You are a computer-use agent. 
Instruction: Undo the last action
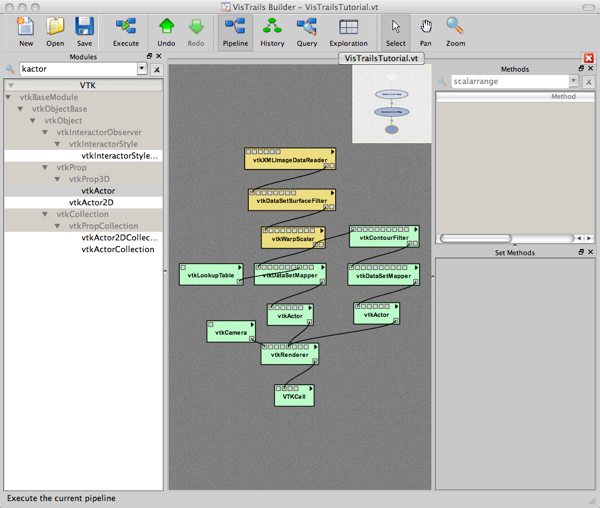166,32
